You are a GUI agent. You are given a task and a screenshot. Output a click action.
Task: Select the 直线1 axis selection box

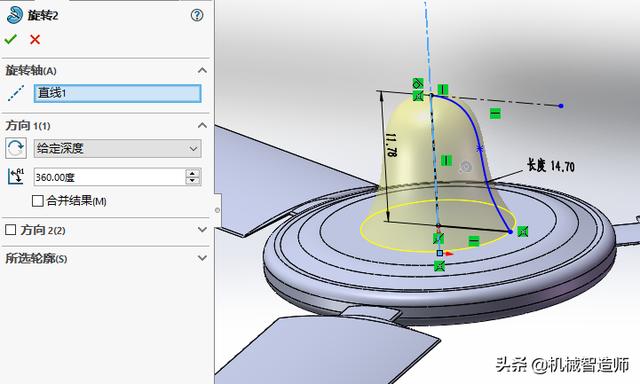118,93
